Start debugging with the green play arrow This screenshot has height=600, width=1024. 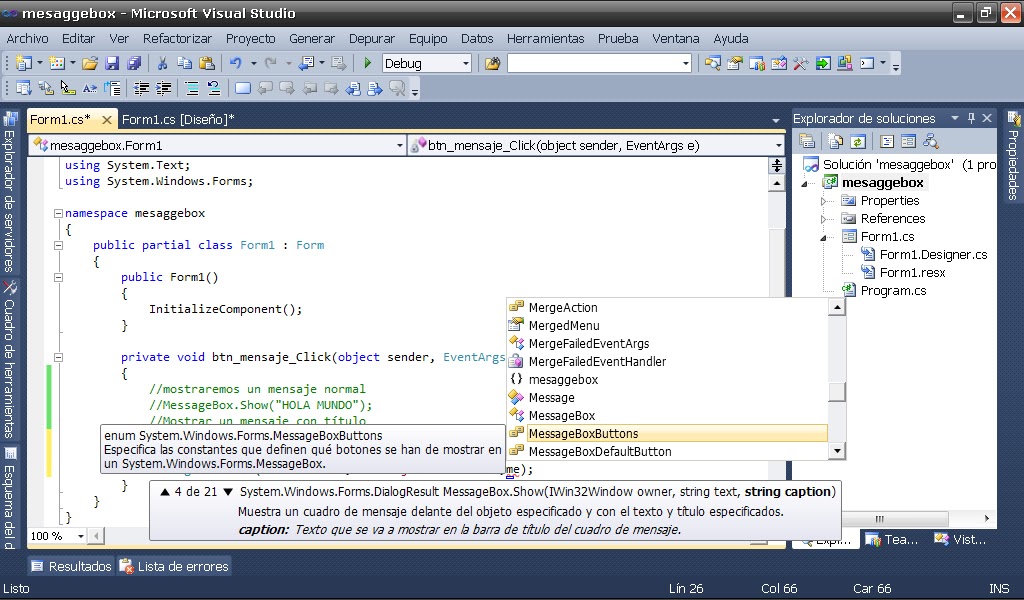pyautogui.click(x=365, y=61)
